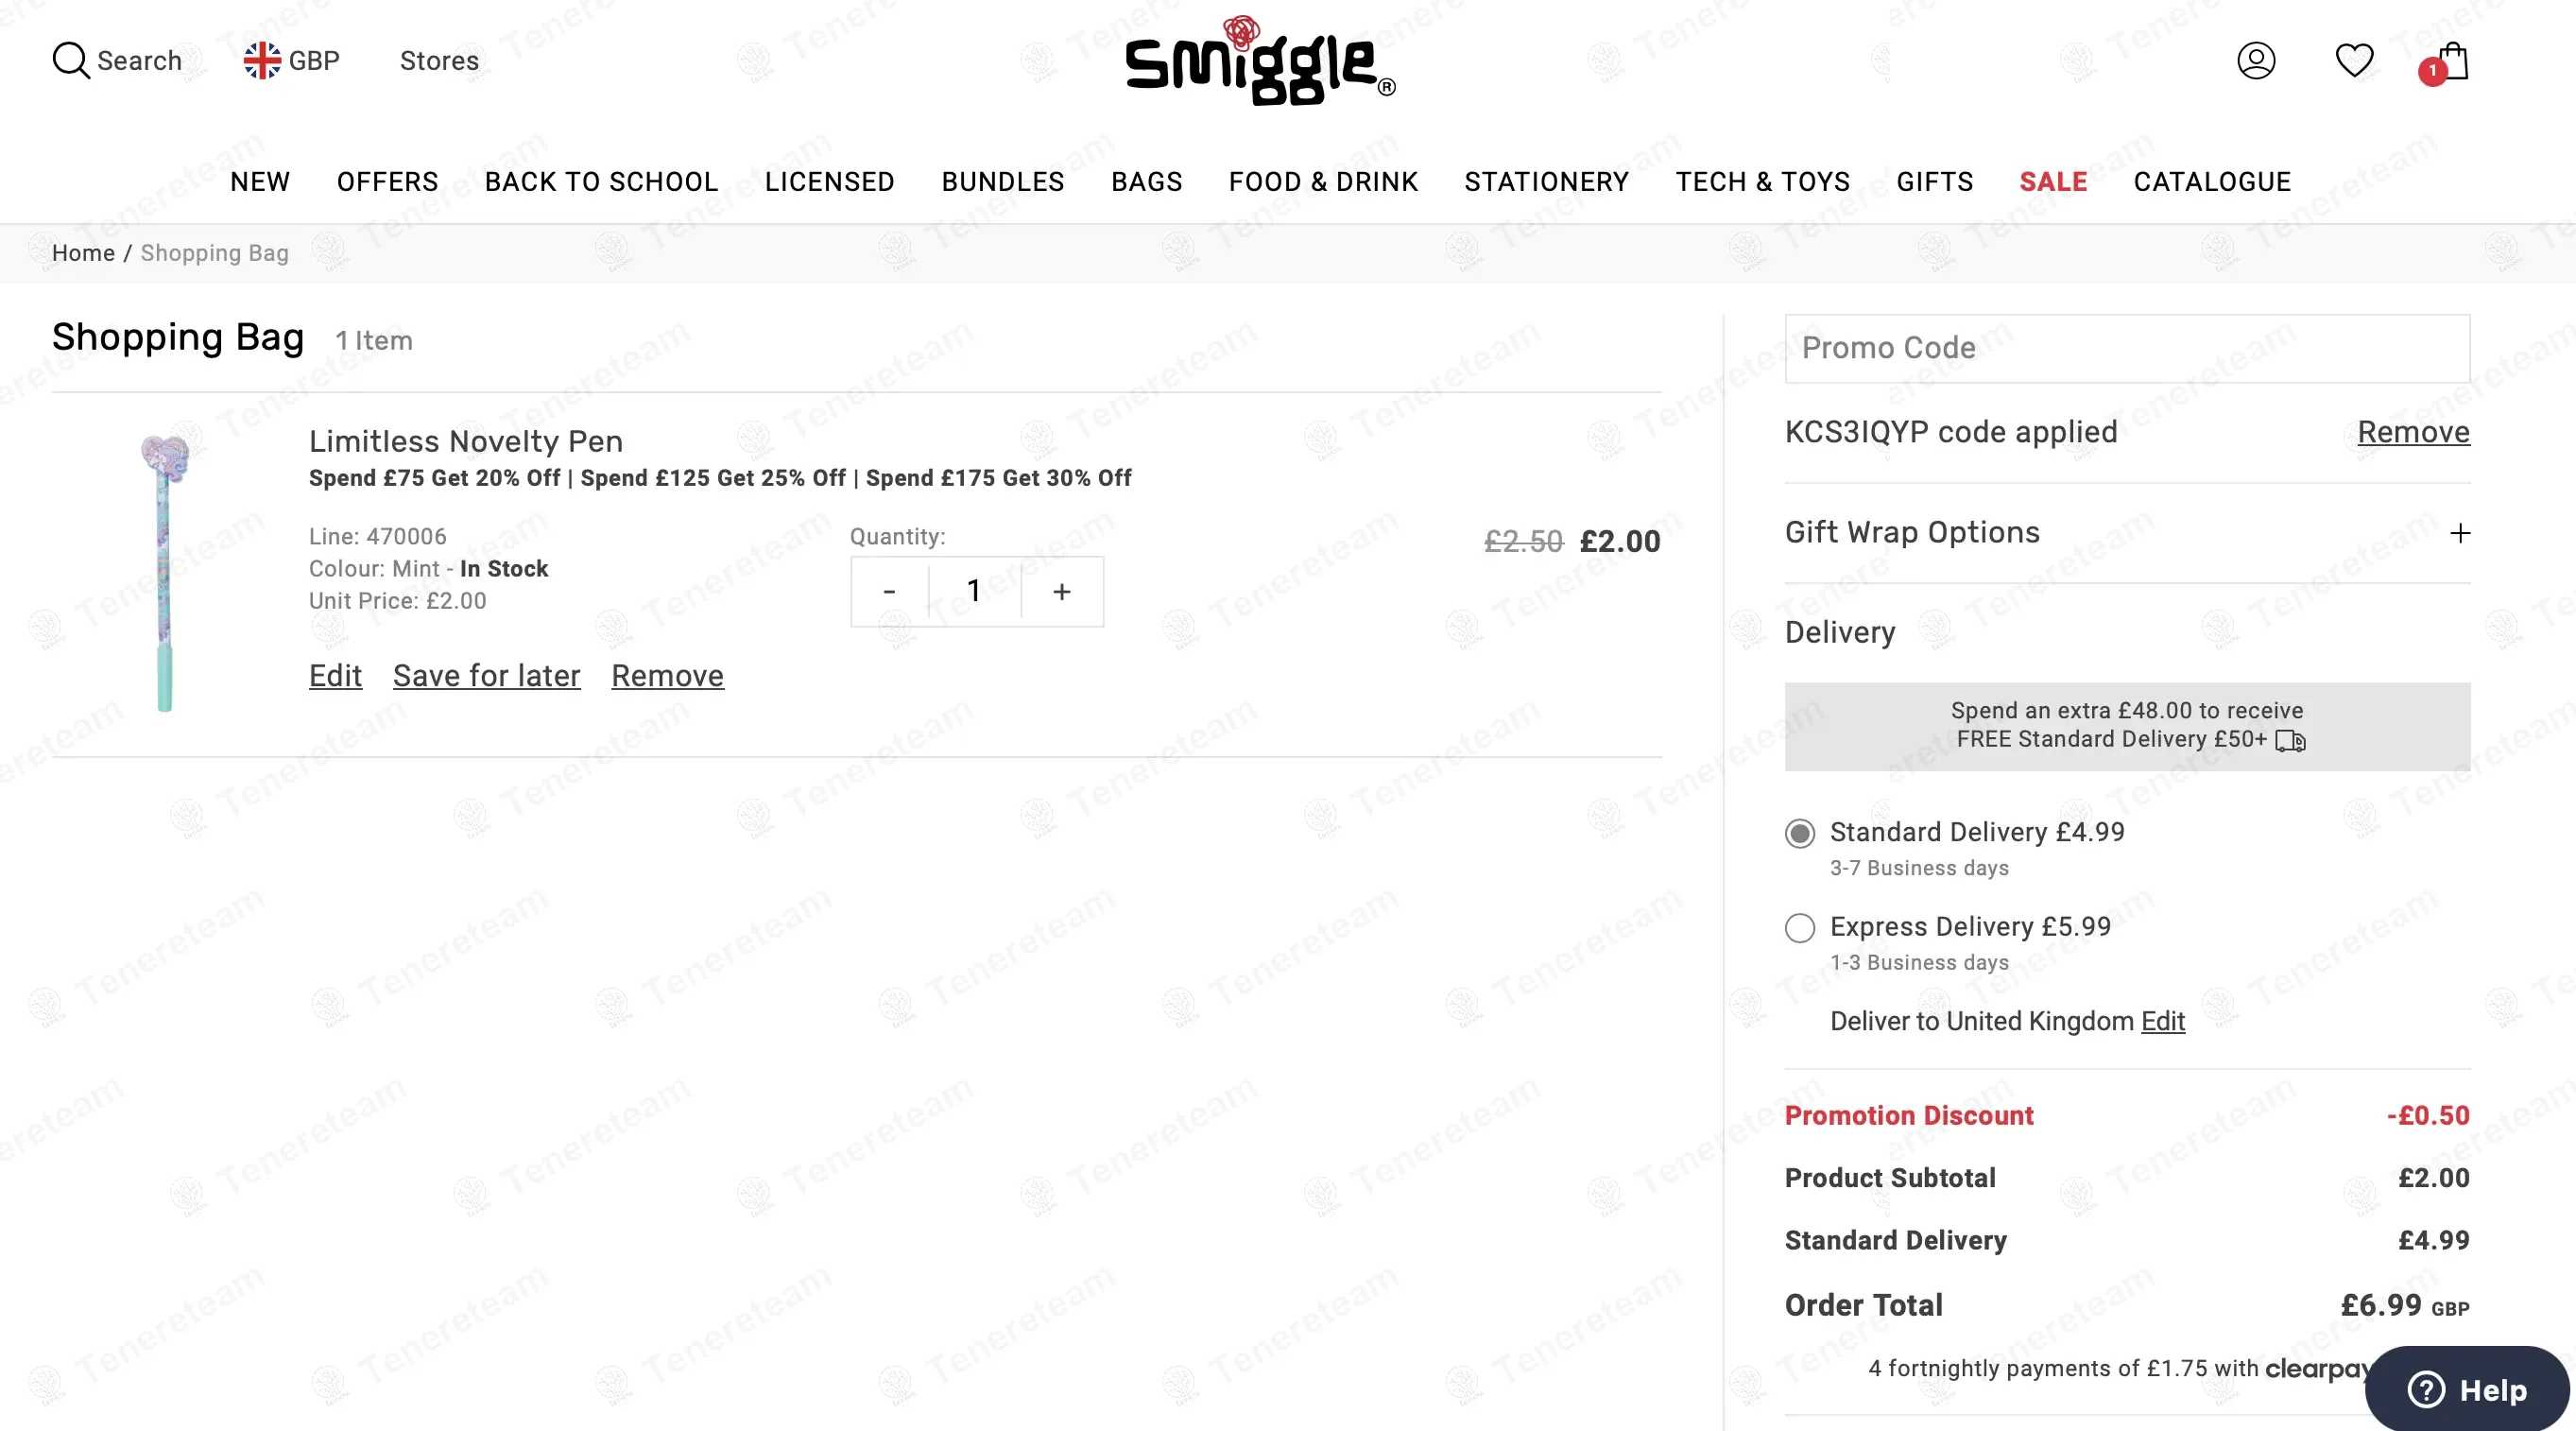2576x1431 pixels.
Task: Click the Limitless Novelty Pen title
Action: tap(466, 441)
